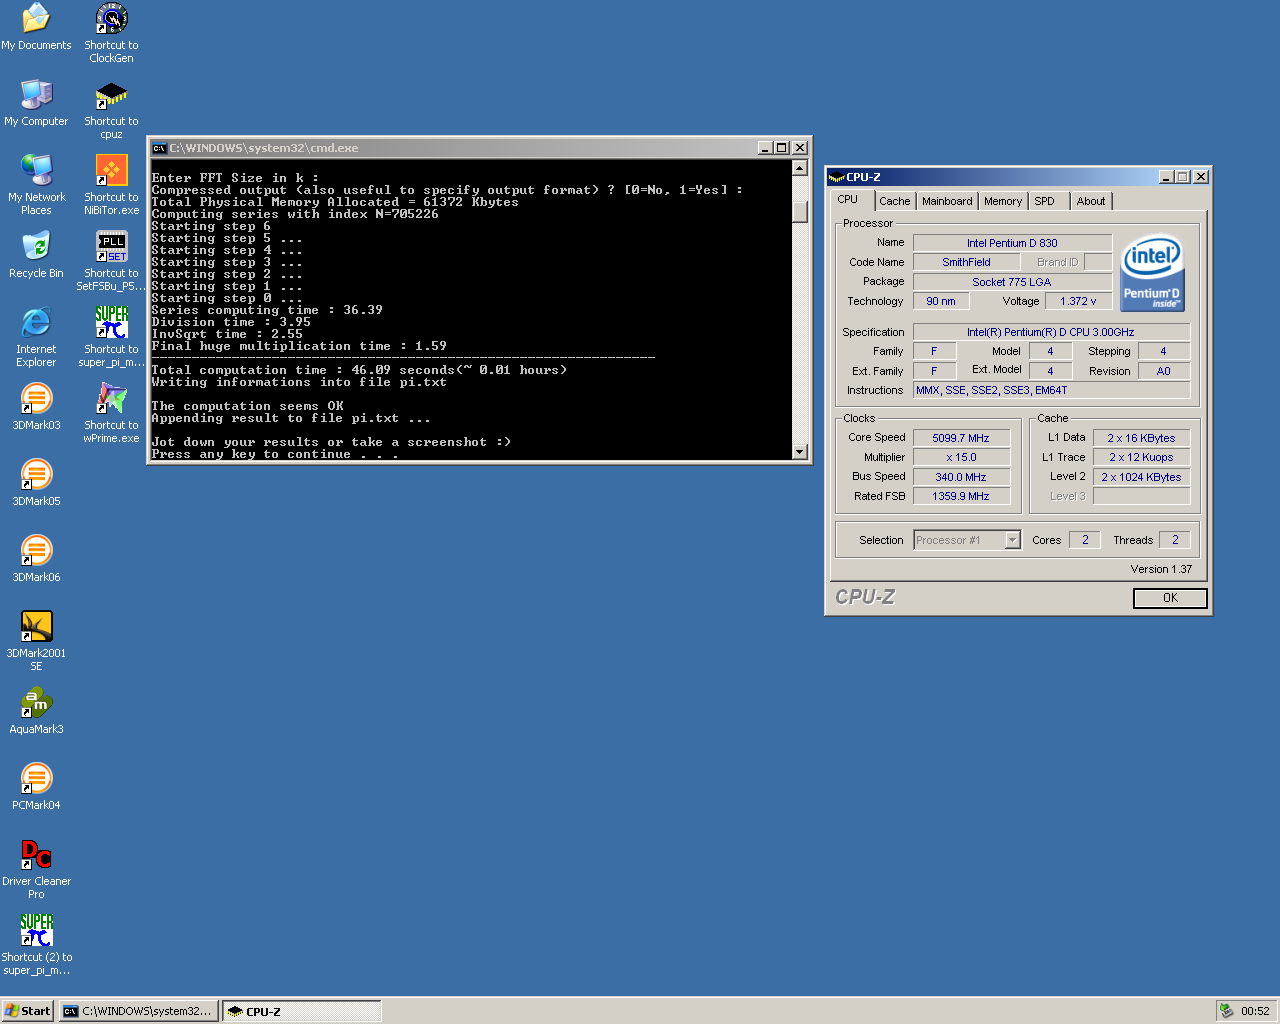The height and width of the screenshot is (1024, 1280).
Task: Select CPU-Z taskbar button
Action: pyautogui.click(x=302, y=1011)
